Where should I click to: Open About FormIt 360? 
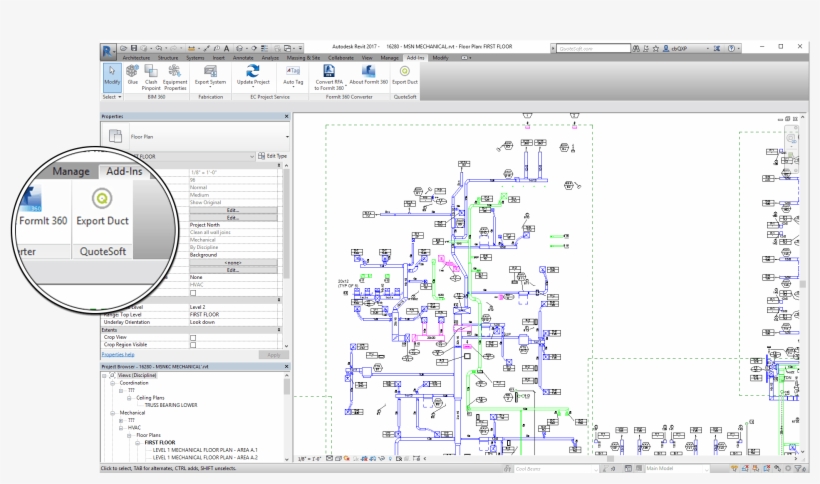click(x=368, y=75)
